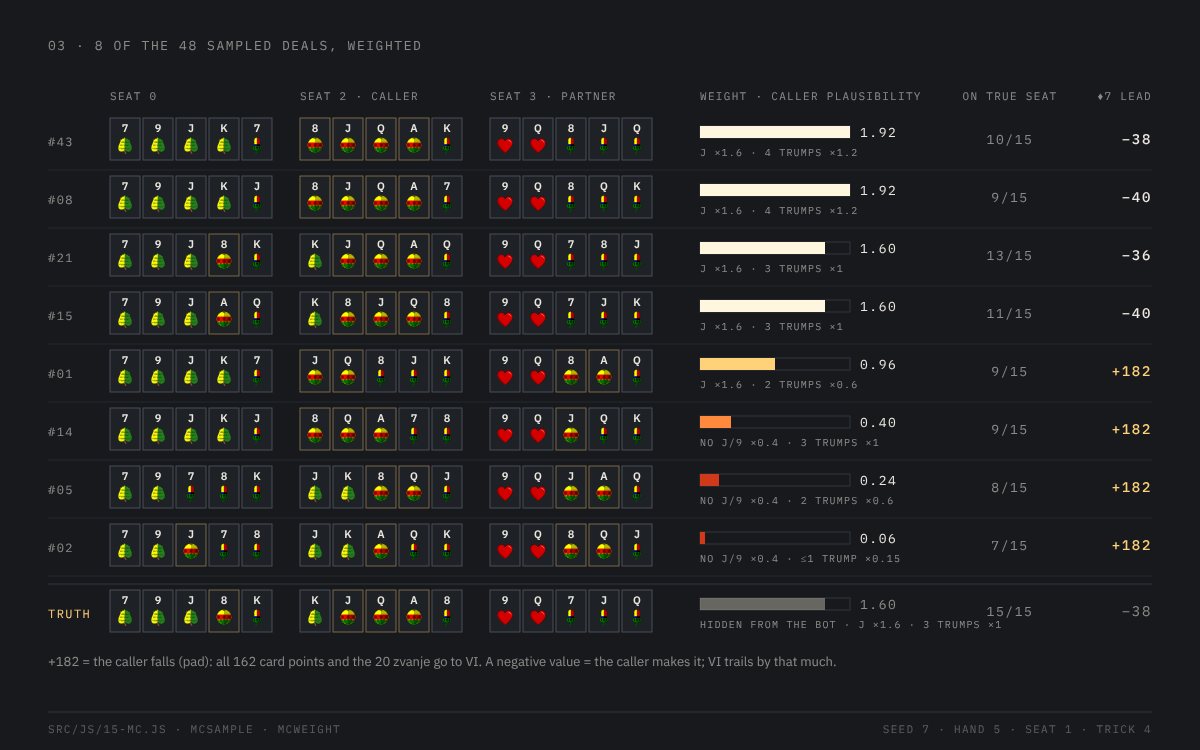Click the WEIGHT · CALLER PLAUSIBILITY header

(811, 97)
